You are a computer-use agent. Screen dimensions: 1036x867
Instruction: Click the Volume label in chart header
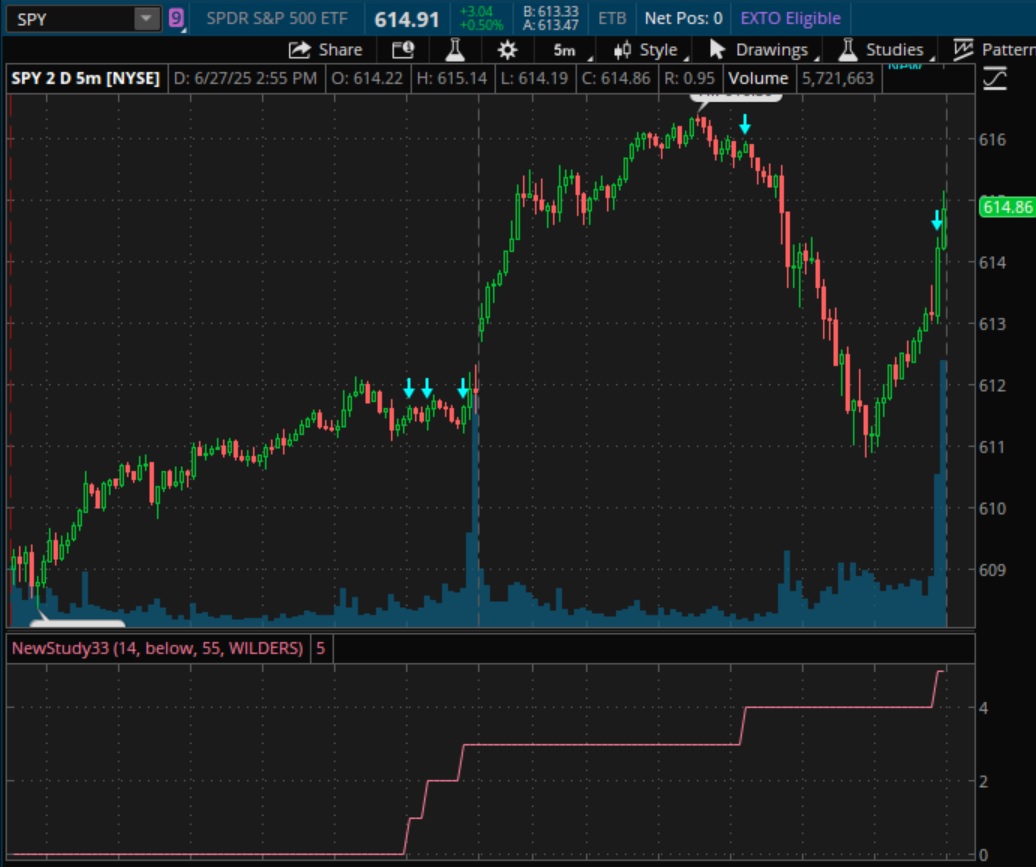(758, 79)
